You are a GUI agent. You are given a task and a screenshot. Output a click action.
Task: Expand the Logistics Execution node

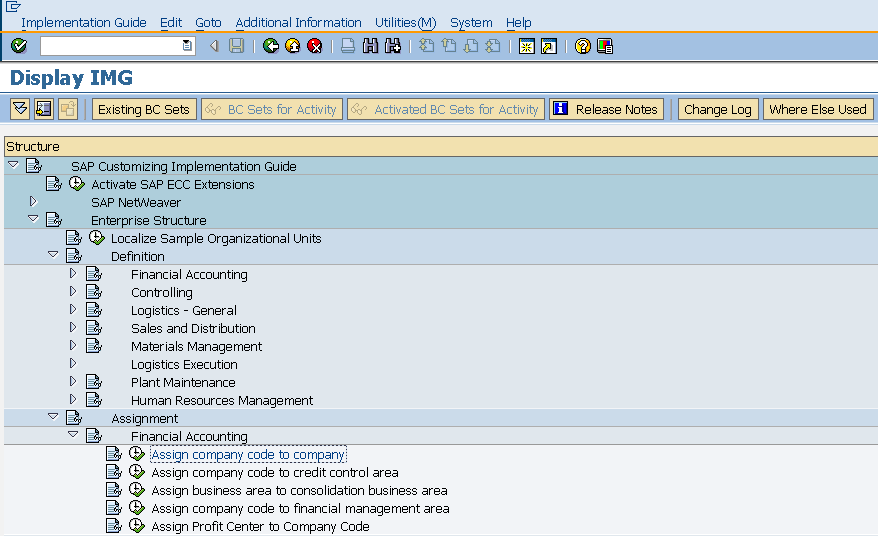point(73,363)
